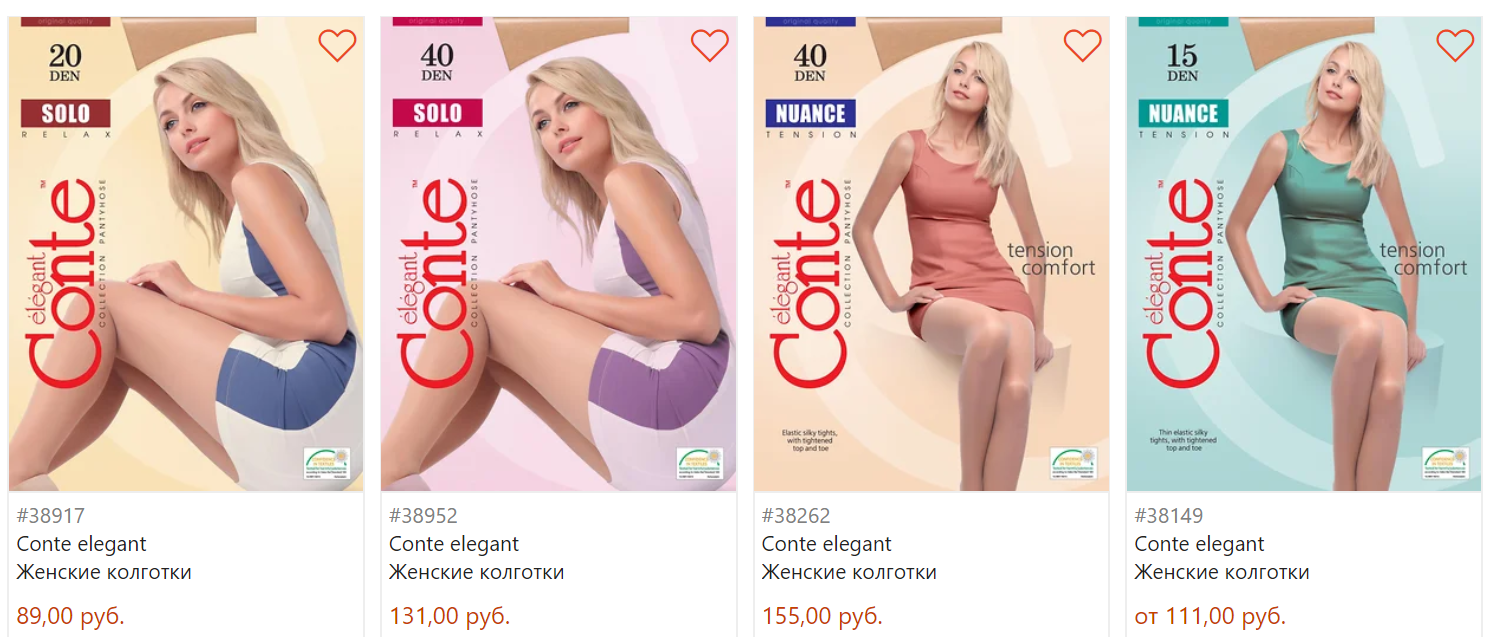Open Женские колготки title of item #38917
This screenshot has width=1489, height=637.
pos(104,573)
